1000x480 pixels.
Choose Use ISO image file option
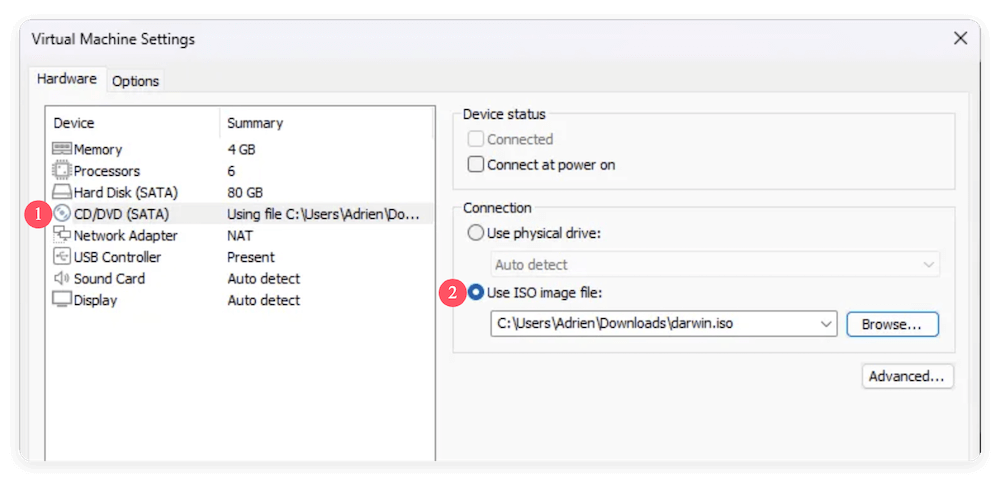[x=476, y=293]
